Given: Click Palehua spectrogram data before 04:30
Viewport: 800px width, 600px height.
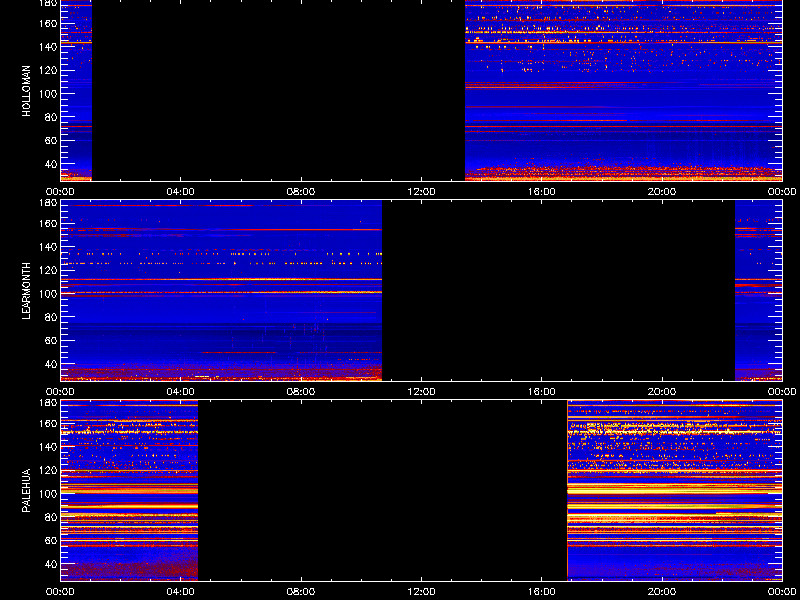Looking at the screenshot, I should (x=129, y=490).
